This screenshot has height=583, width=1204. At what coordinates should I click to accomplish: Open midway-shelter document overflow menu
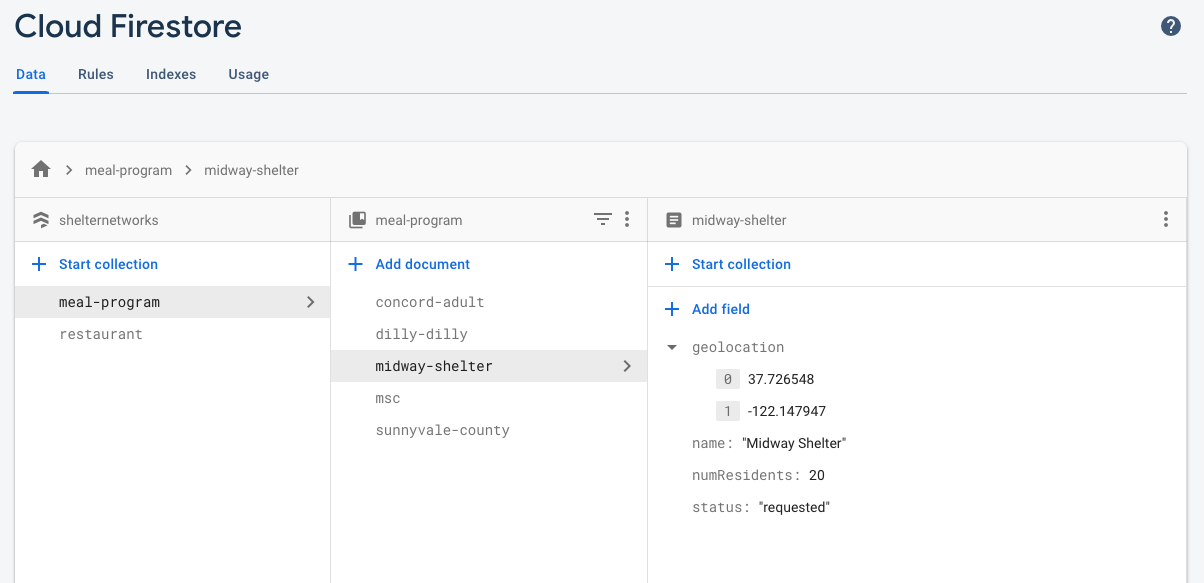[1166, 219]
